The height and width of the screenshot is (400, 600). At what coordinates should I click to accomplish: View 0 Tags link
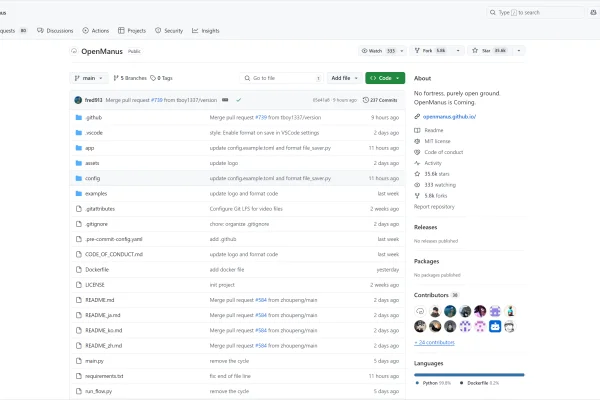tap(161, 78)
